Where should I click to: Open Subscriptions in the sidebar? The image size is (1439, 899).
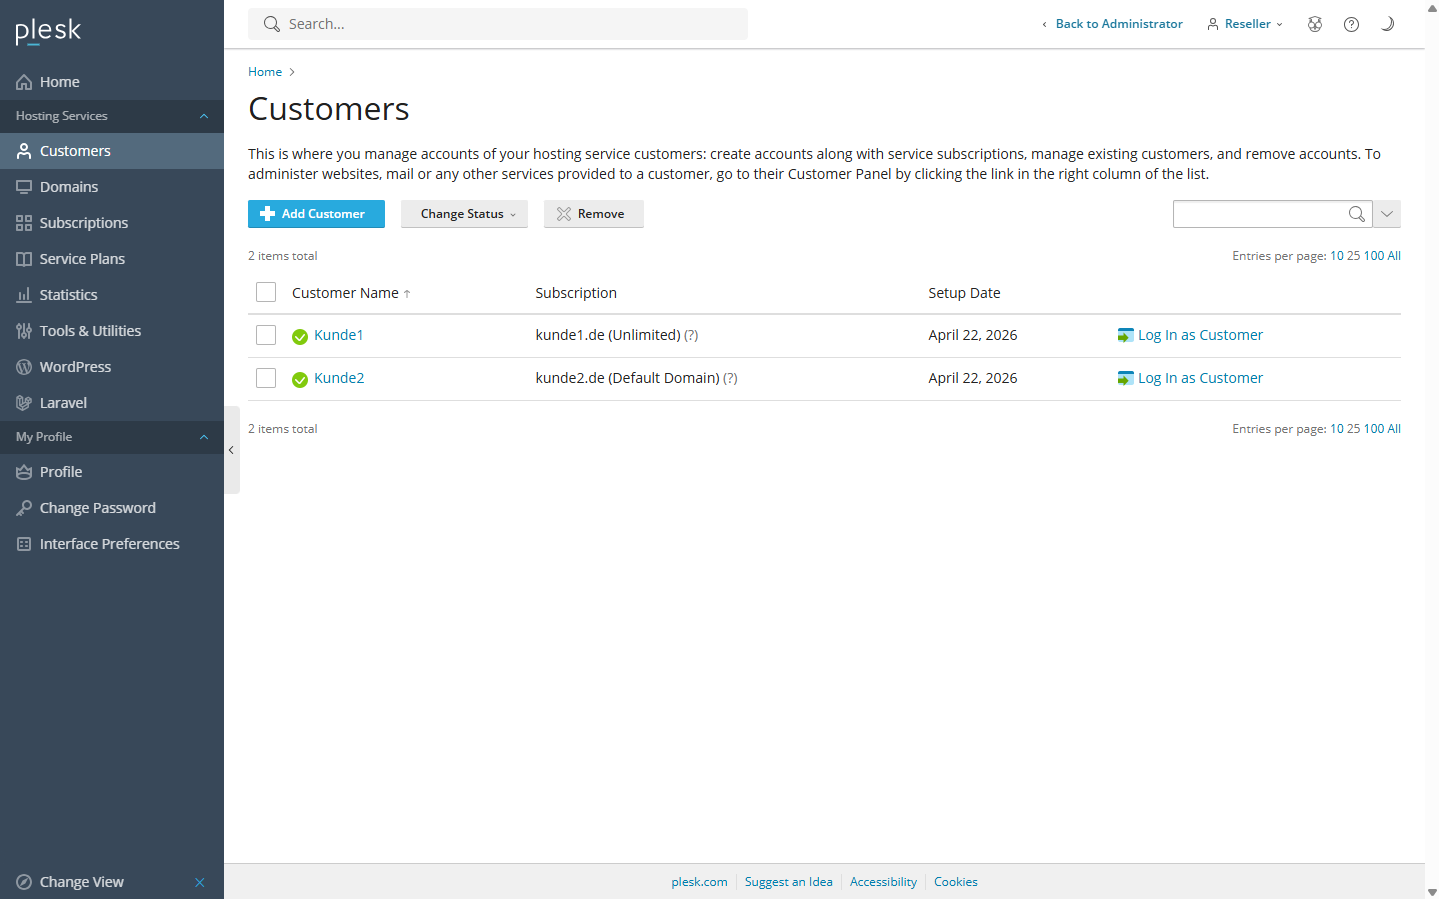tap(112, 223)
